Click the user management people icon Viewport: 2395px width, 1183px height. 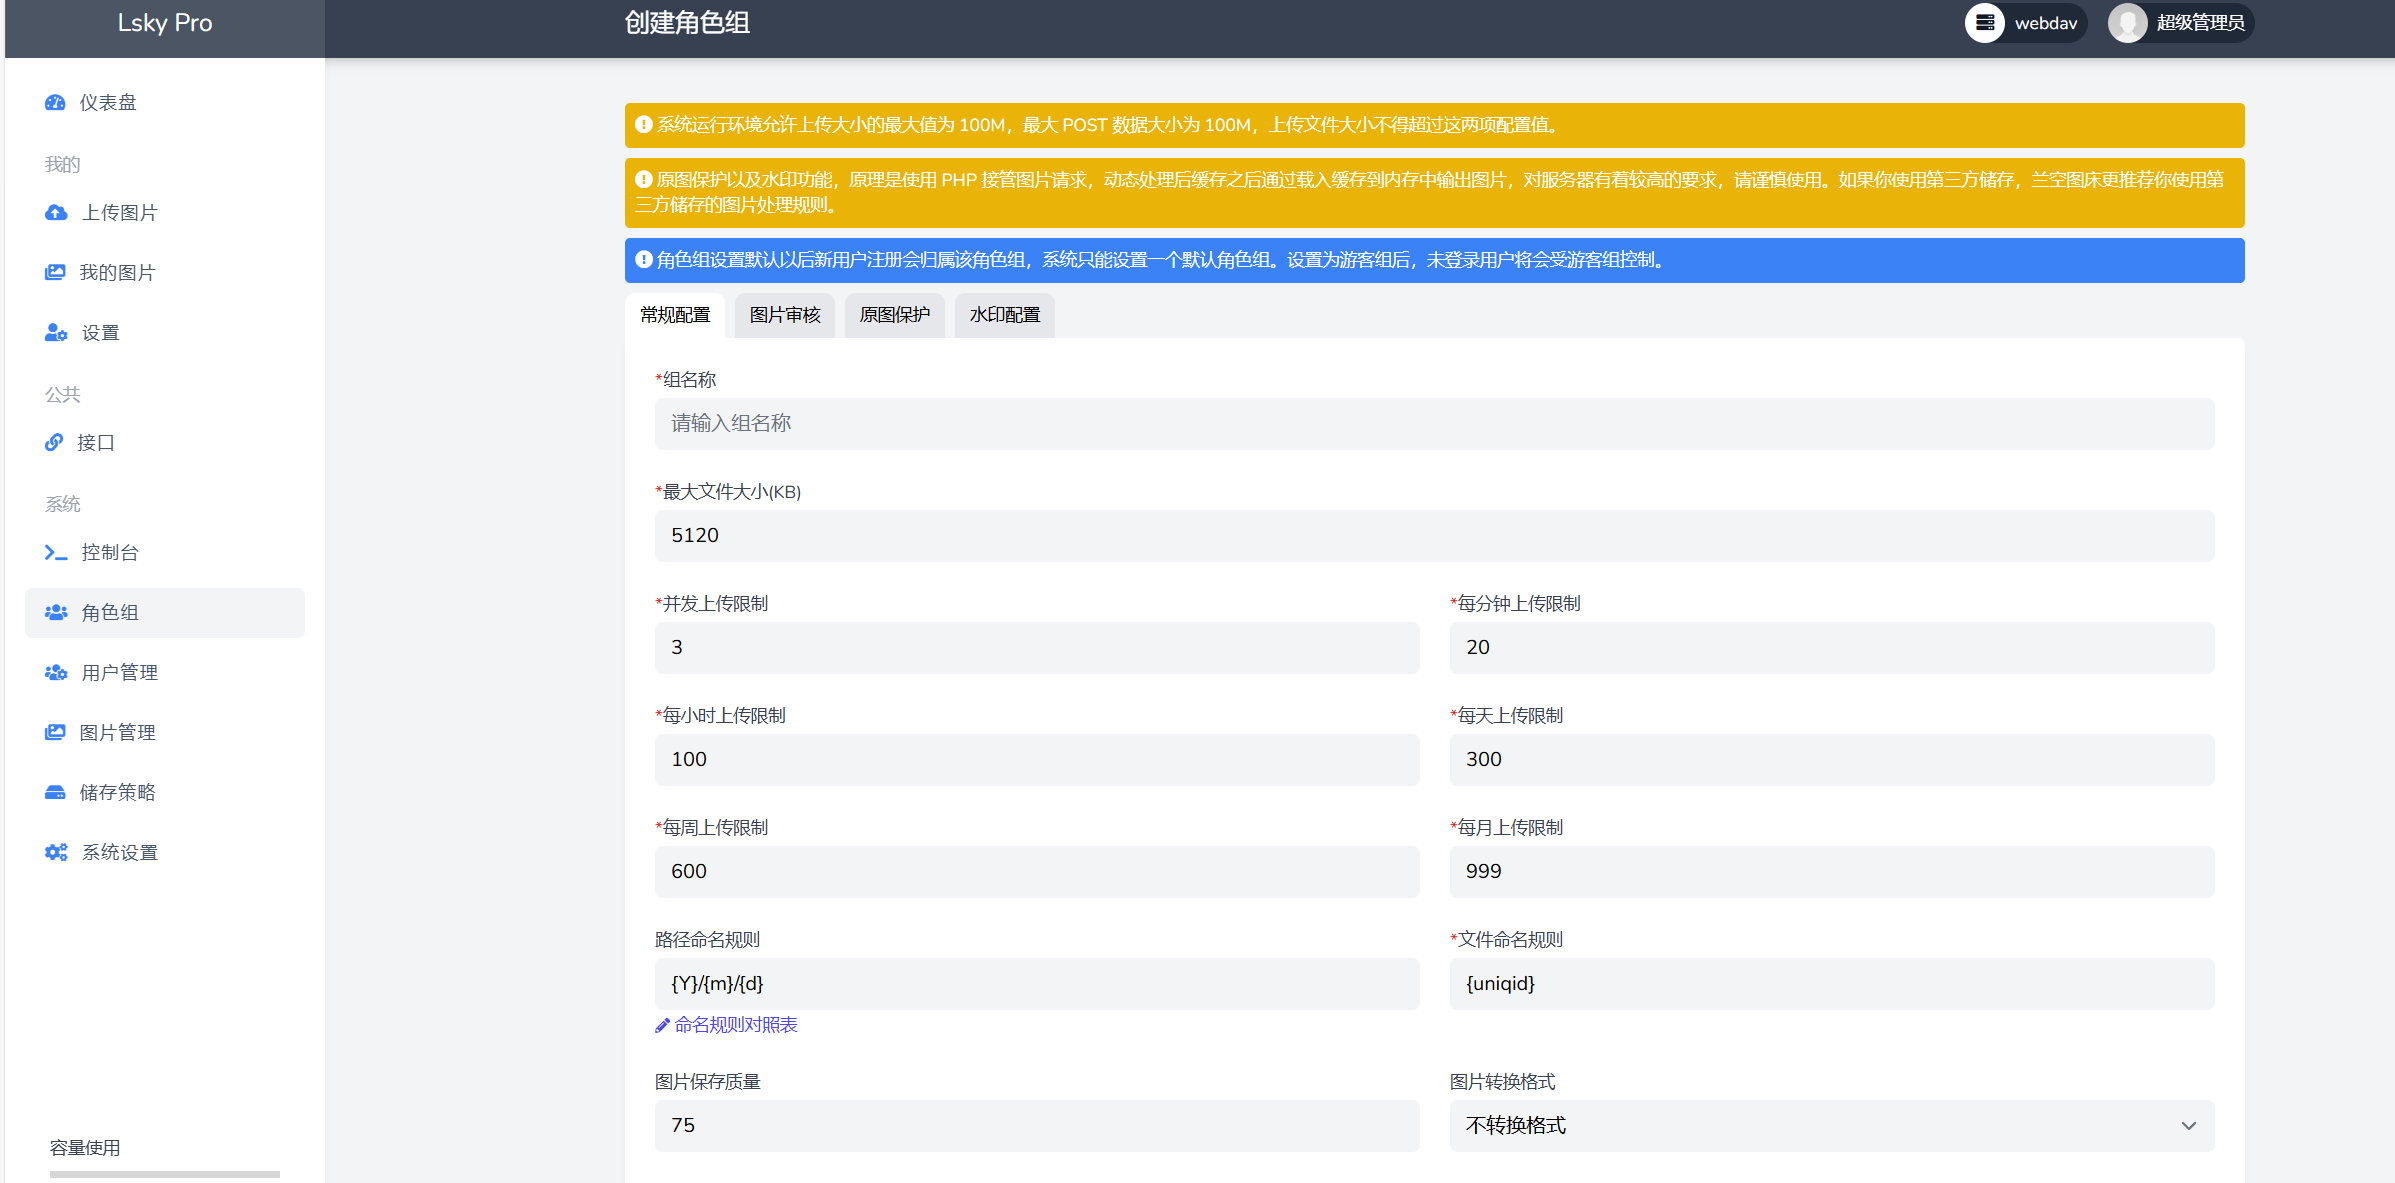pos(56,673)
